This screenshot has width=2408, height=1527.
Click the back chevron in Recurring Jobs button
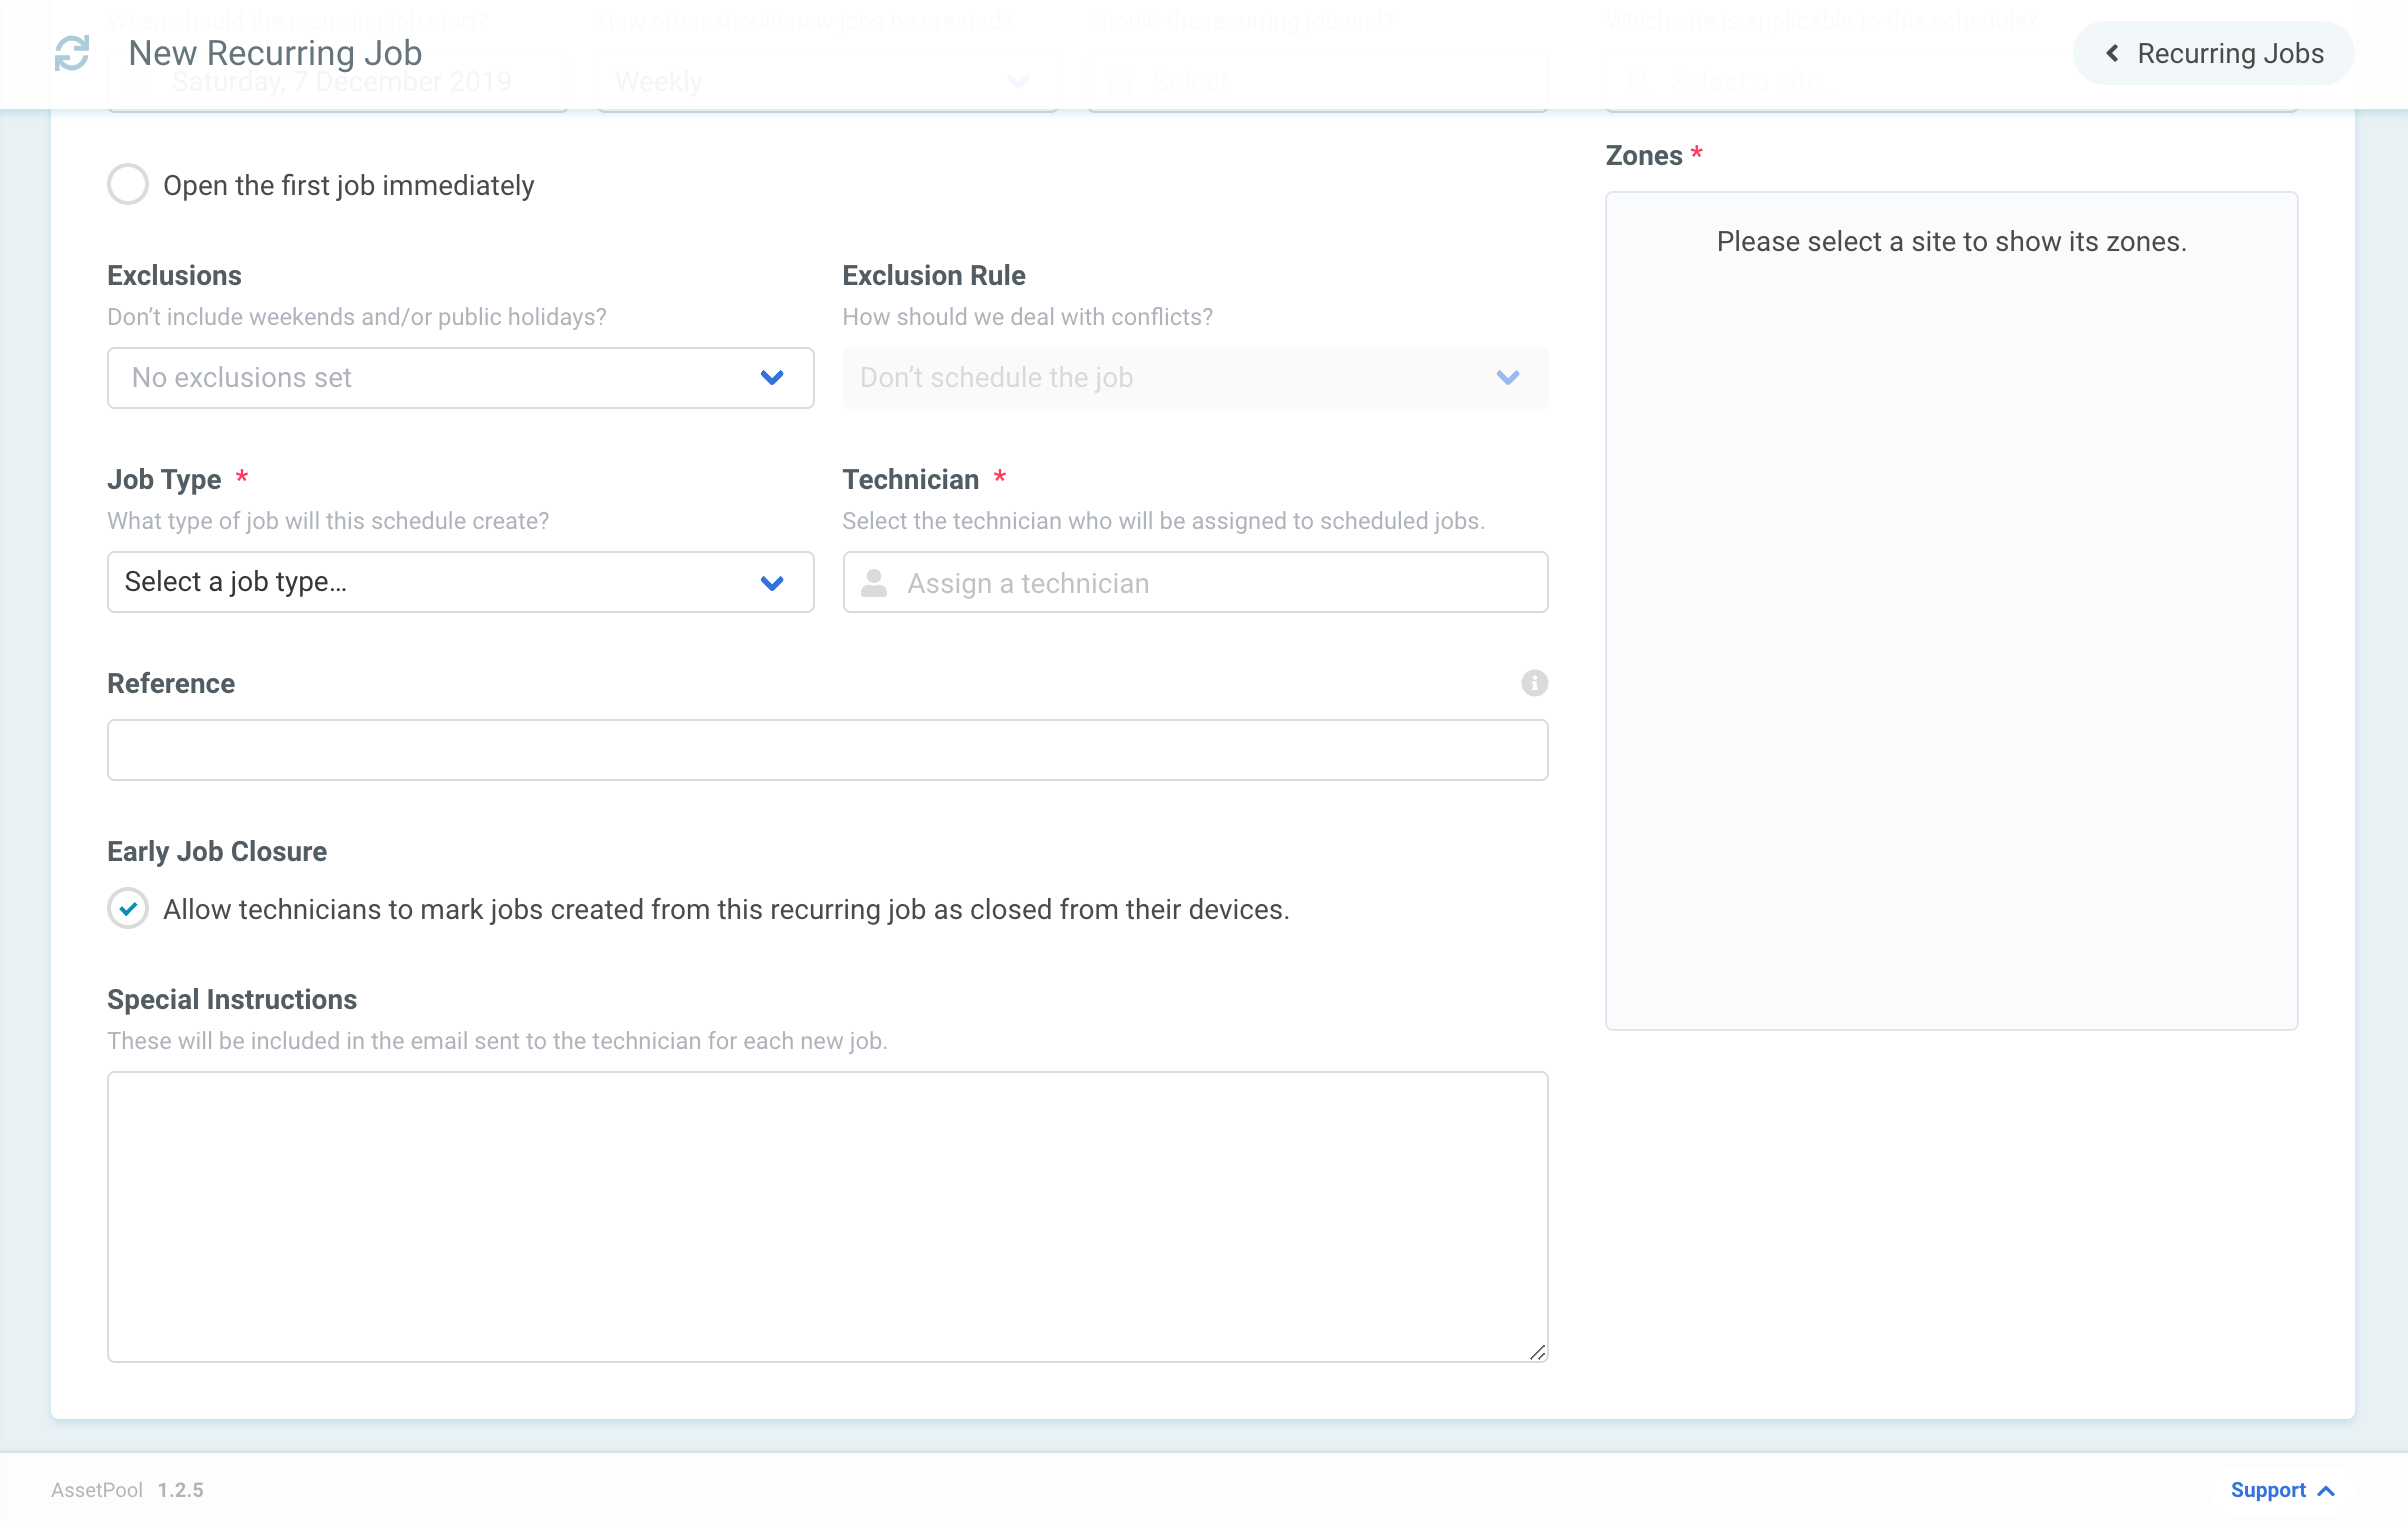click(2112, 53)
